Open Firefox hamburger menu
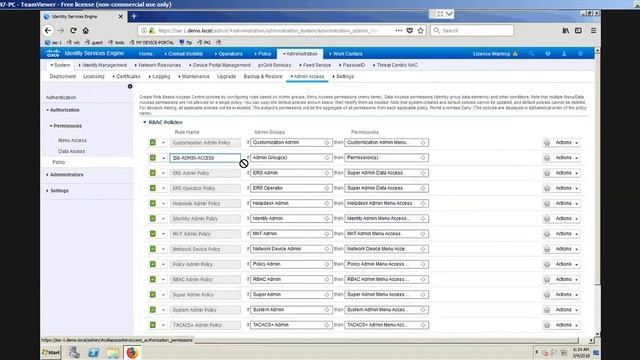The width and height of the screenshot is (640, 360). click(593, 31)
